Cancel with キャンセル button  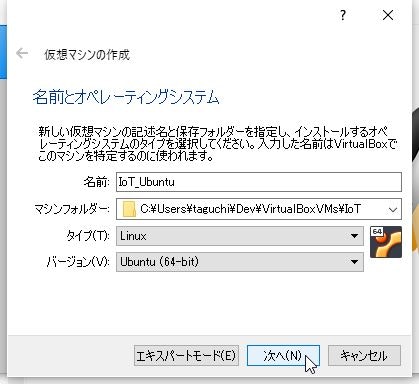coord(364,356)
